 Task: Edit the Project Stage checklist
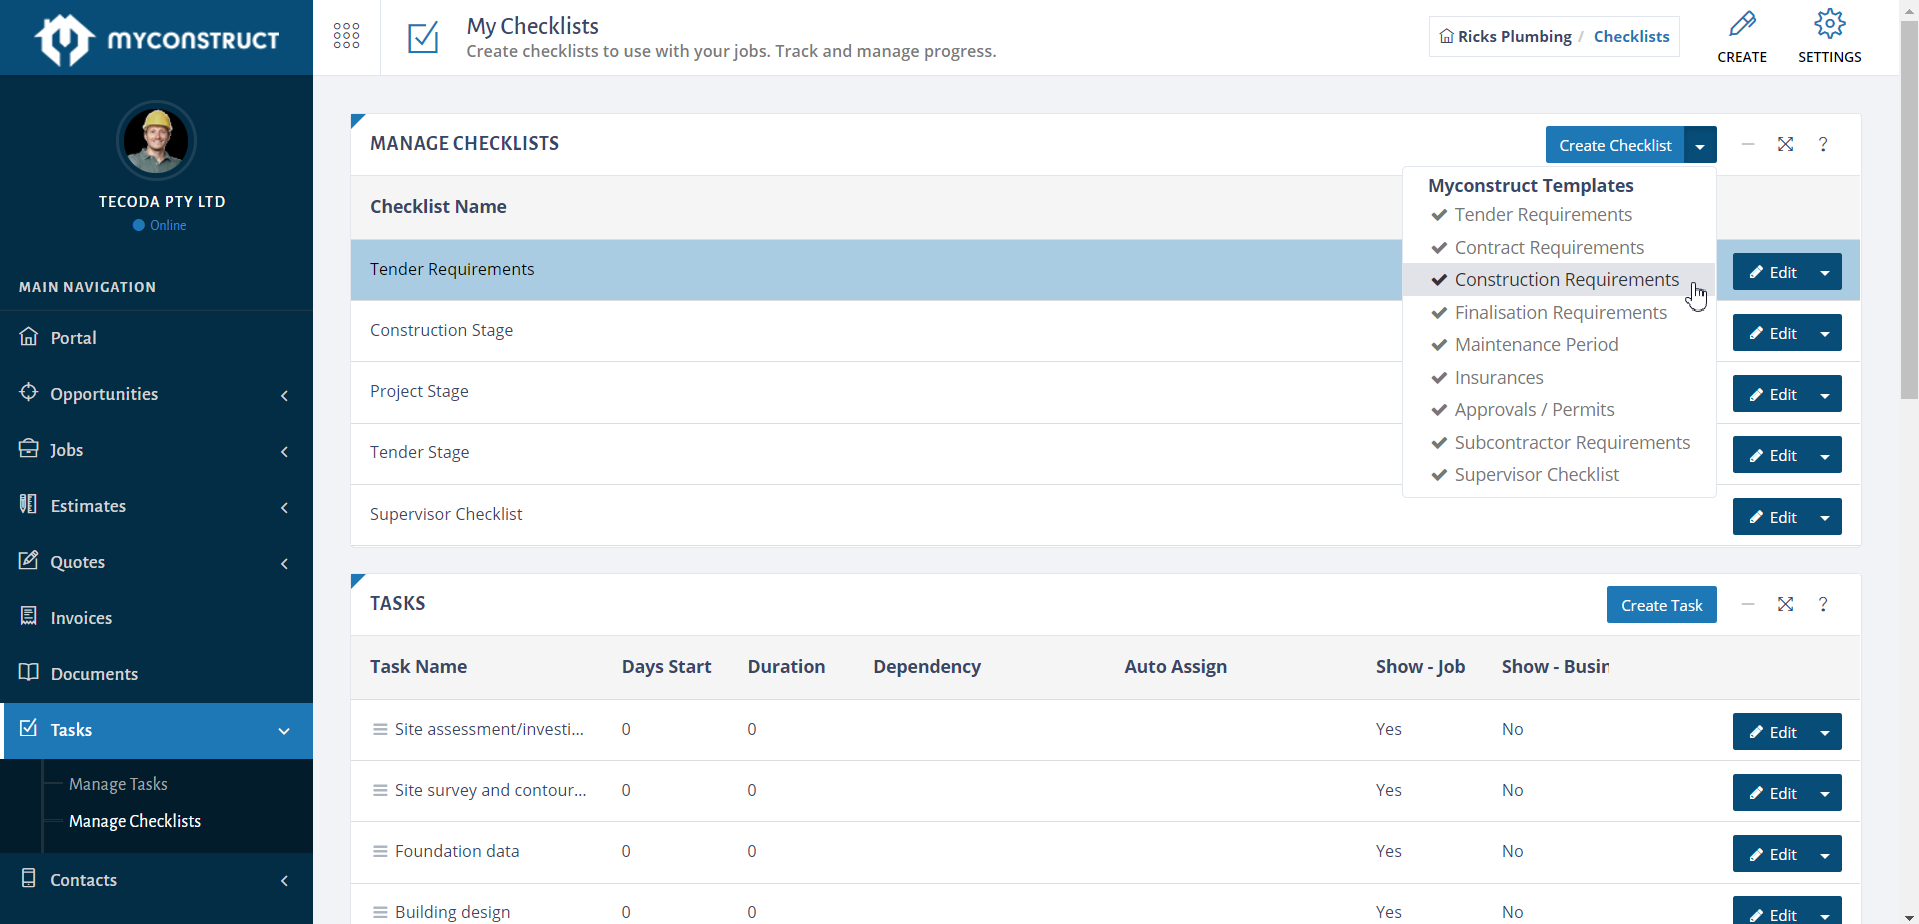[x=1771, y=394]
